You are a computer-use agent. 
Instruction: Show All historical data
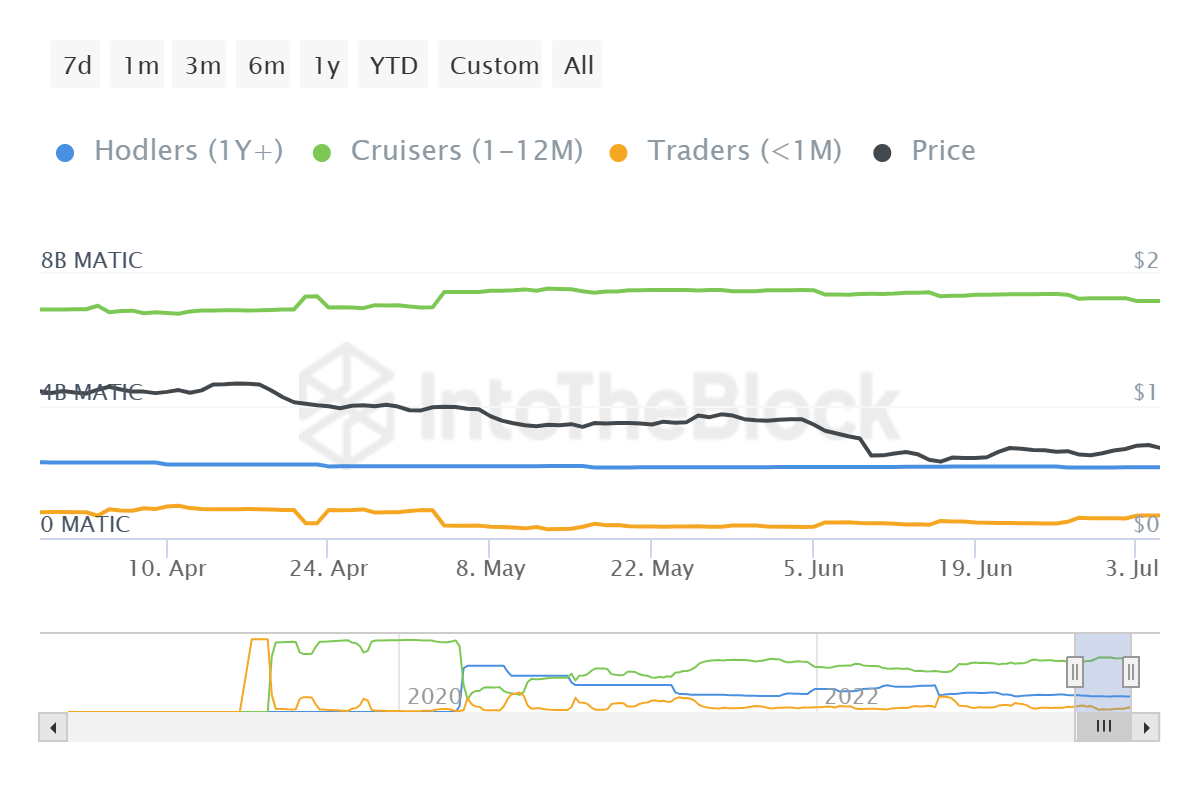pos(578,65)
